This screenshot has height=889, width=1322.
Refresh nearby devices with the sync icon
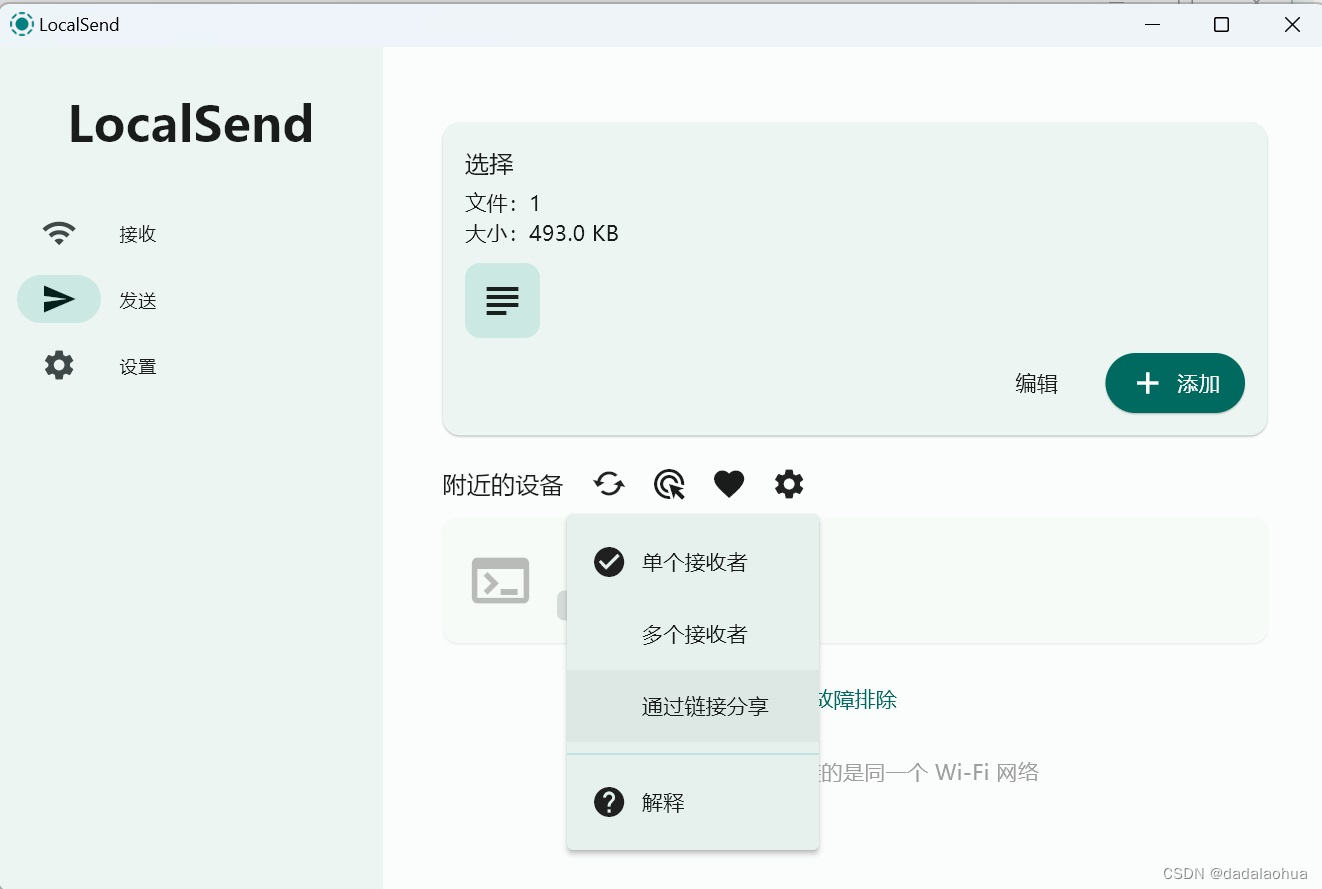click(609, 485)
